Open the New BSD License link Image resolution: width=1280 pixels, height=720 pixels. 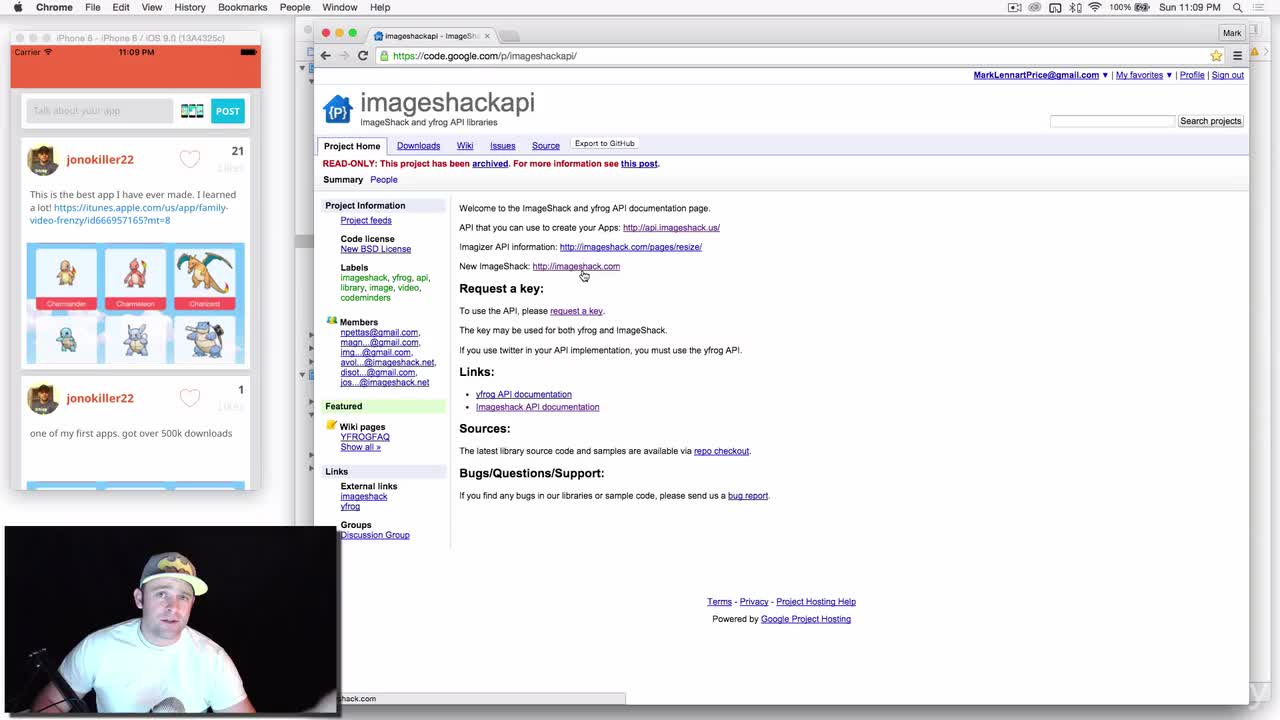click(376, 249)
